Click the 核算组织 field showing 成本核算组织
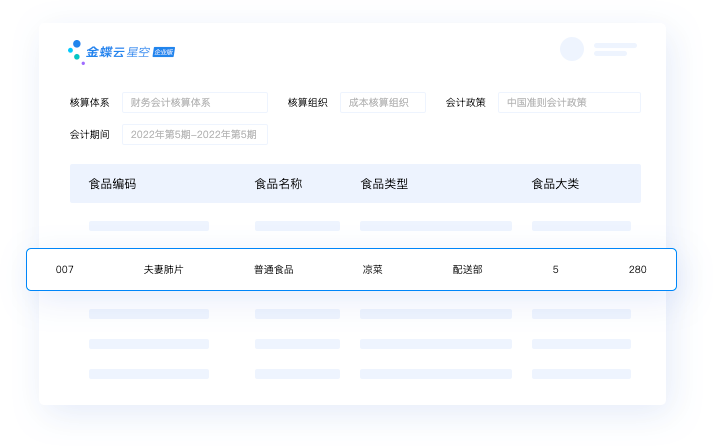 pyautogui.click(x=382, y=102)
